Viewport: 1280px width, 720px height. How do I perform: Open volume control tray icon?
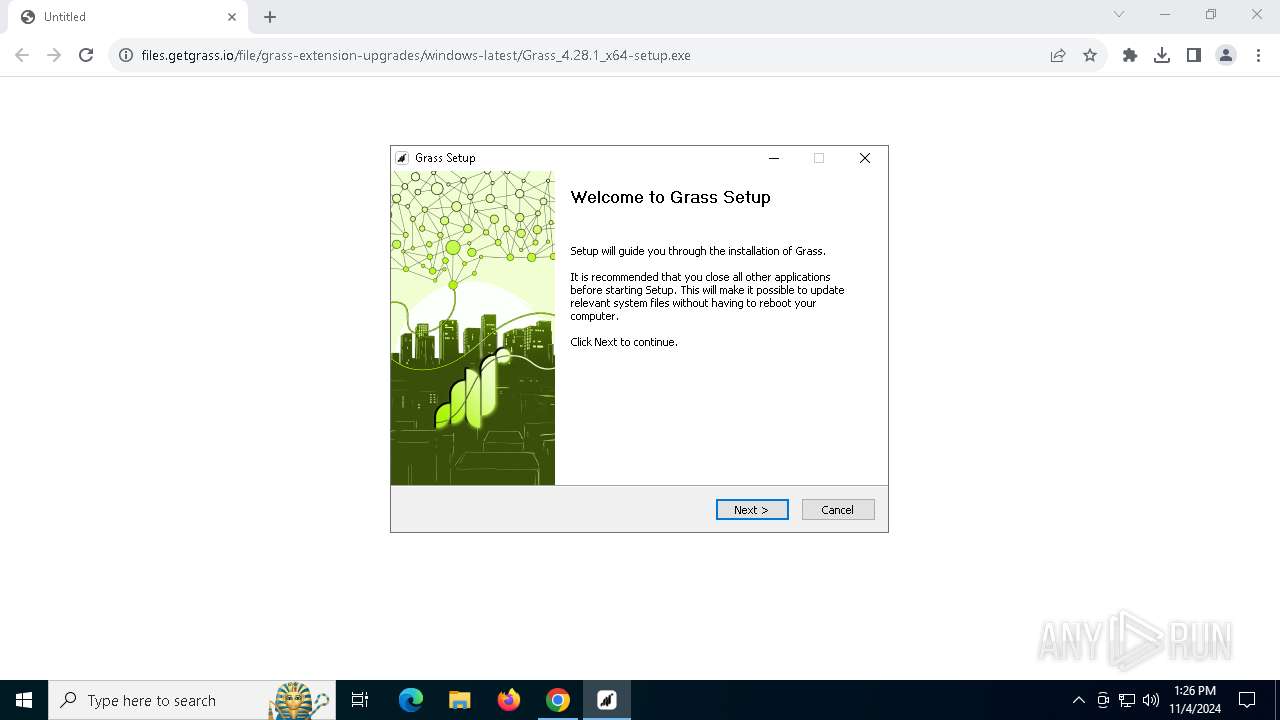pyautogui.click(x=1151, y=700)
